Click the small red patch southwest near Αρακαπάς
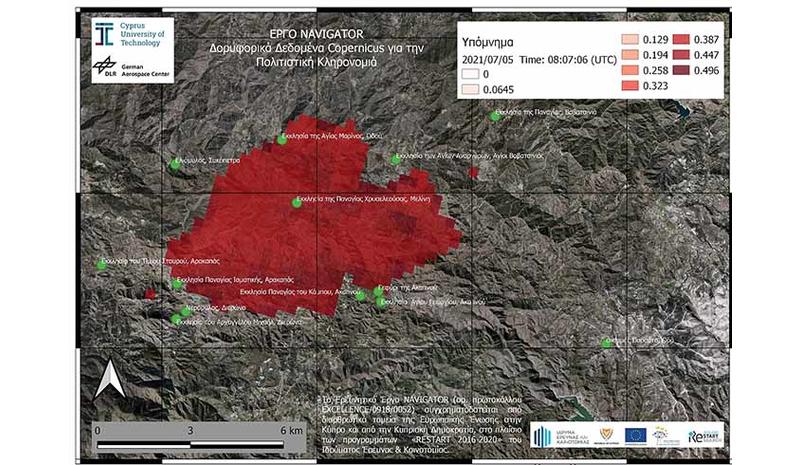The image size is (800, 465). pyautogui.click(x=150, y=293)
